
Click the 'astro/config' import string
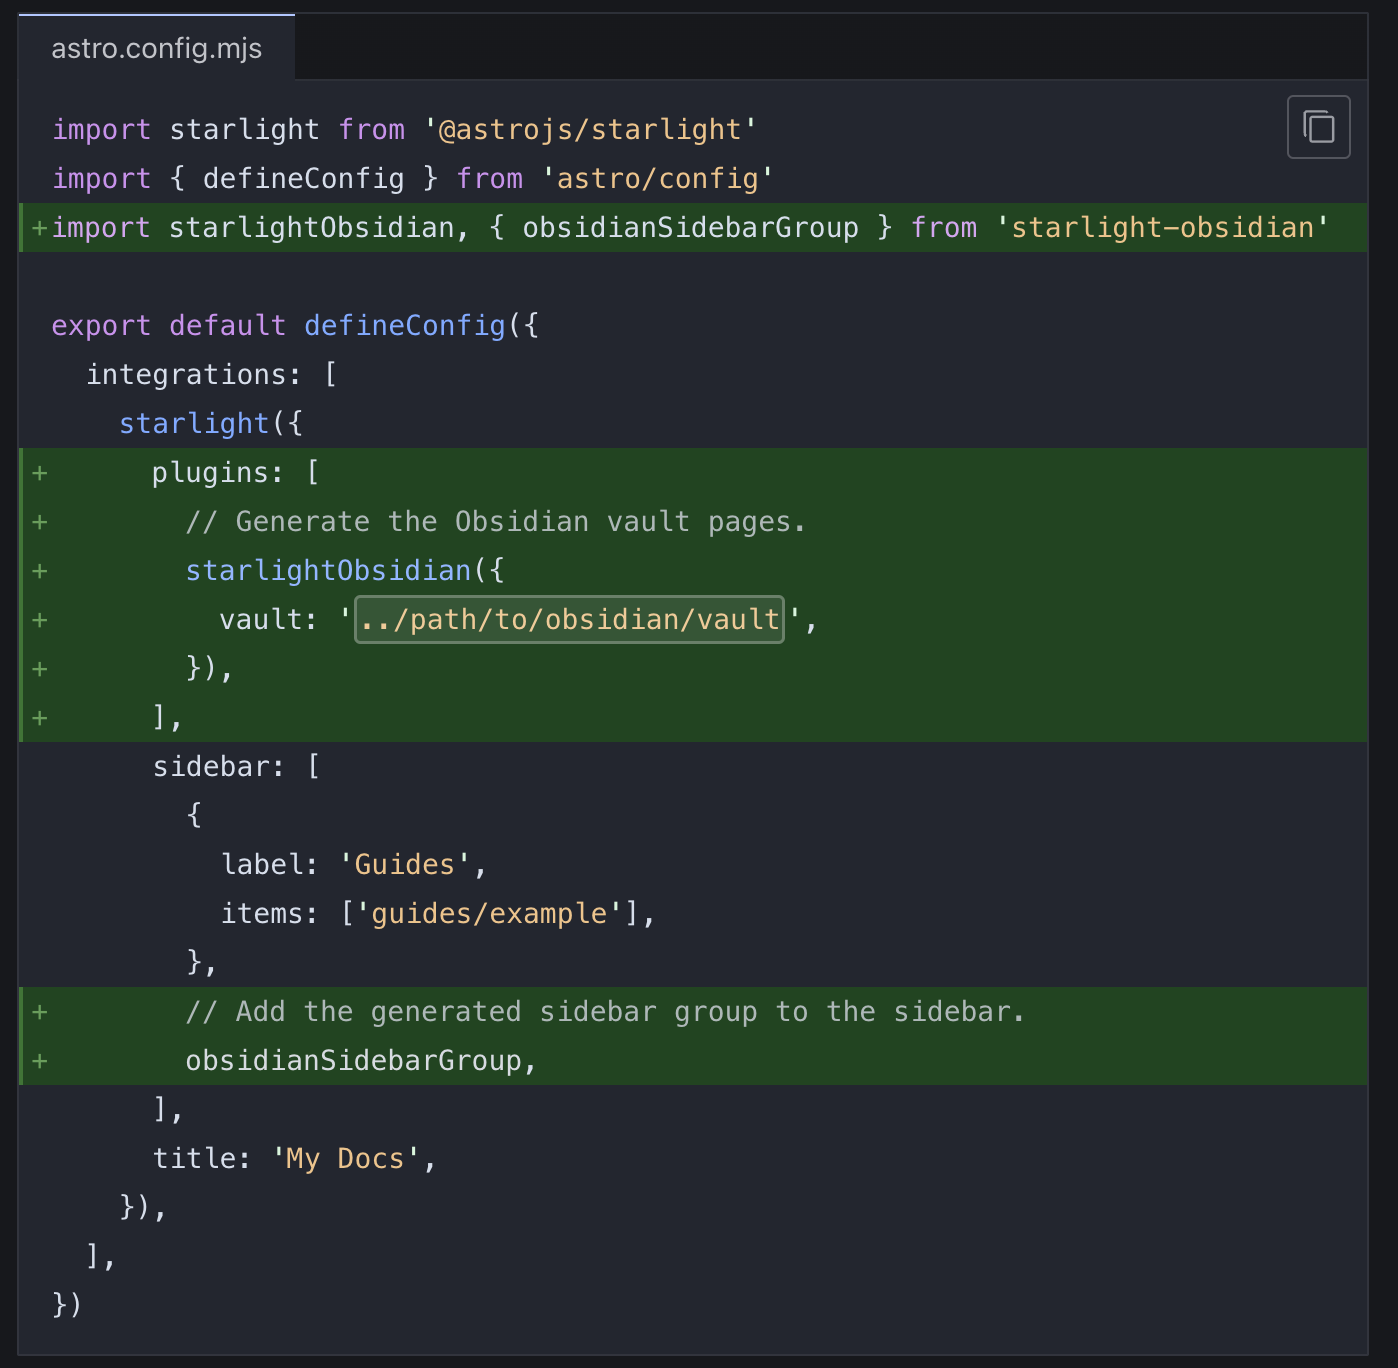657,179
